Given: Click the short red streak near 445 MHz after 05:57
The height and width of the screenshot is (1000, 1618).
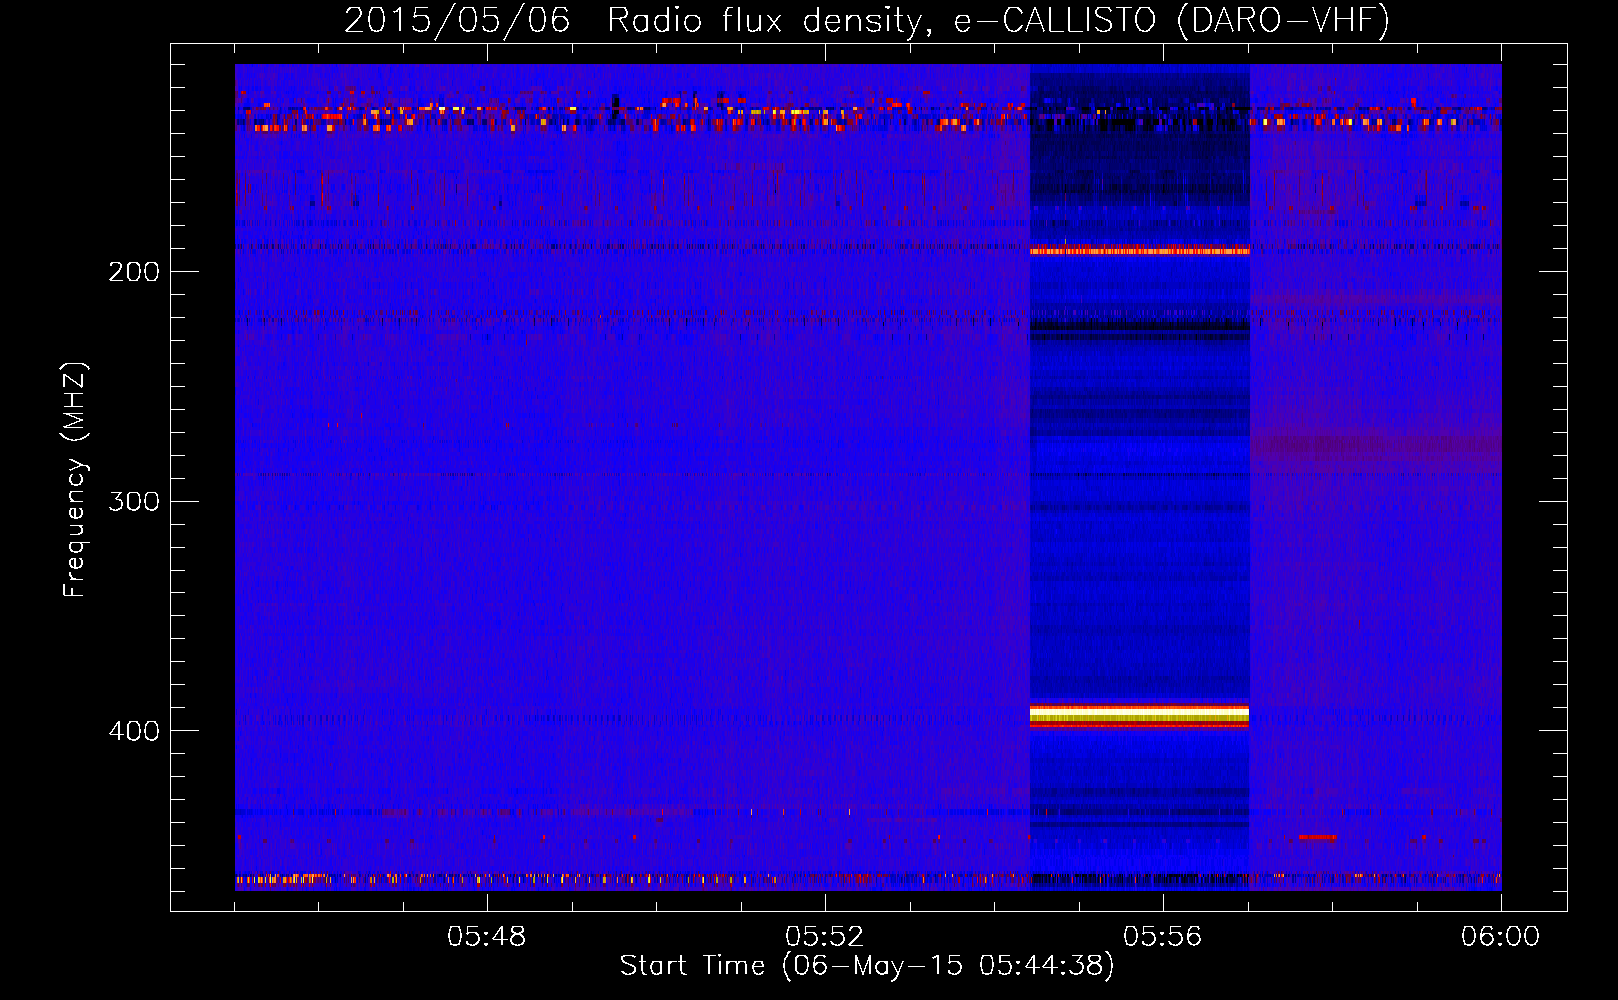Looking at the screenshot, I should click(x=1317, y=837).
